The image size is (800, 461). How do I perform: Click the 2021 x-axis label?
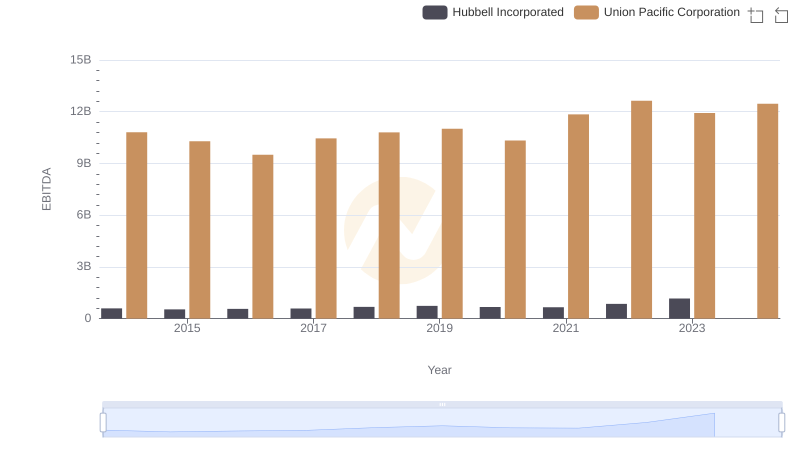click(566, 328)
